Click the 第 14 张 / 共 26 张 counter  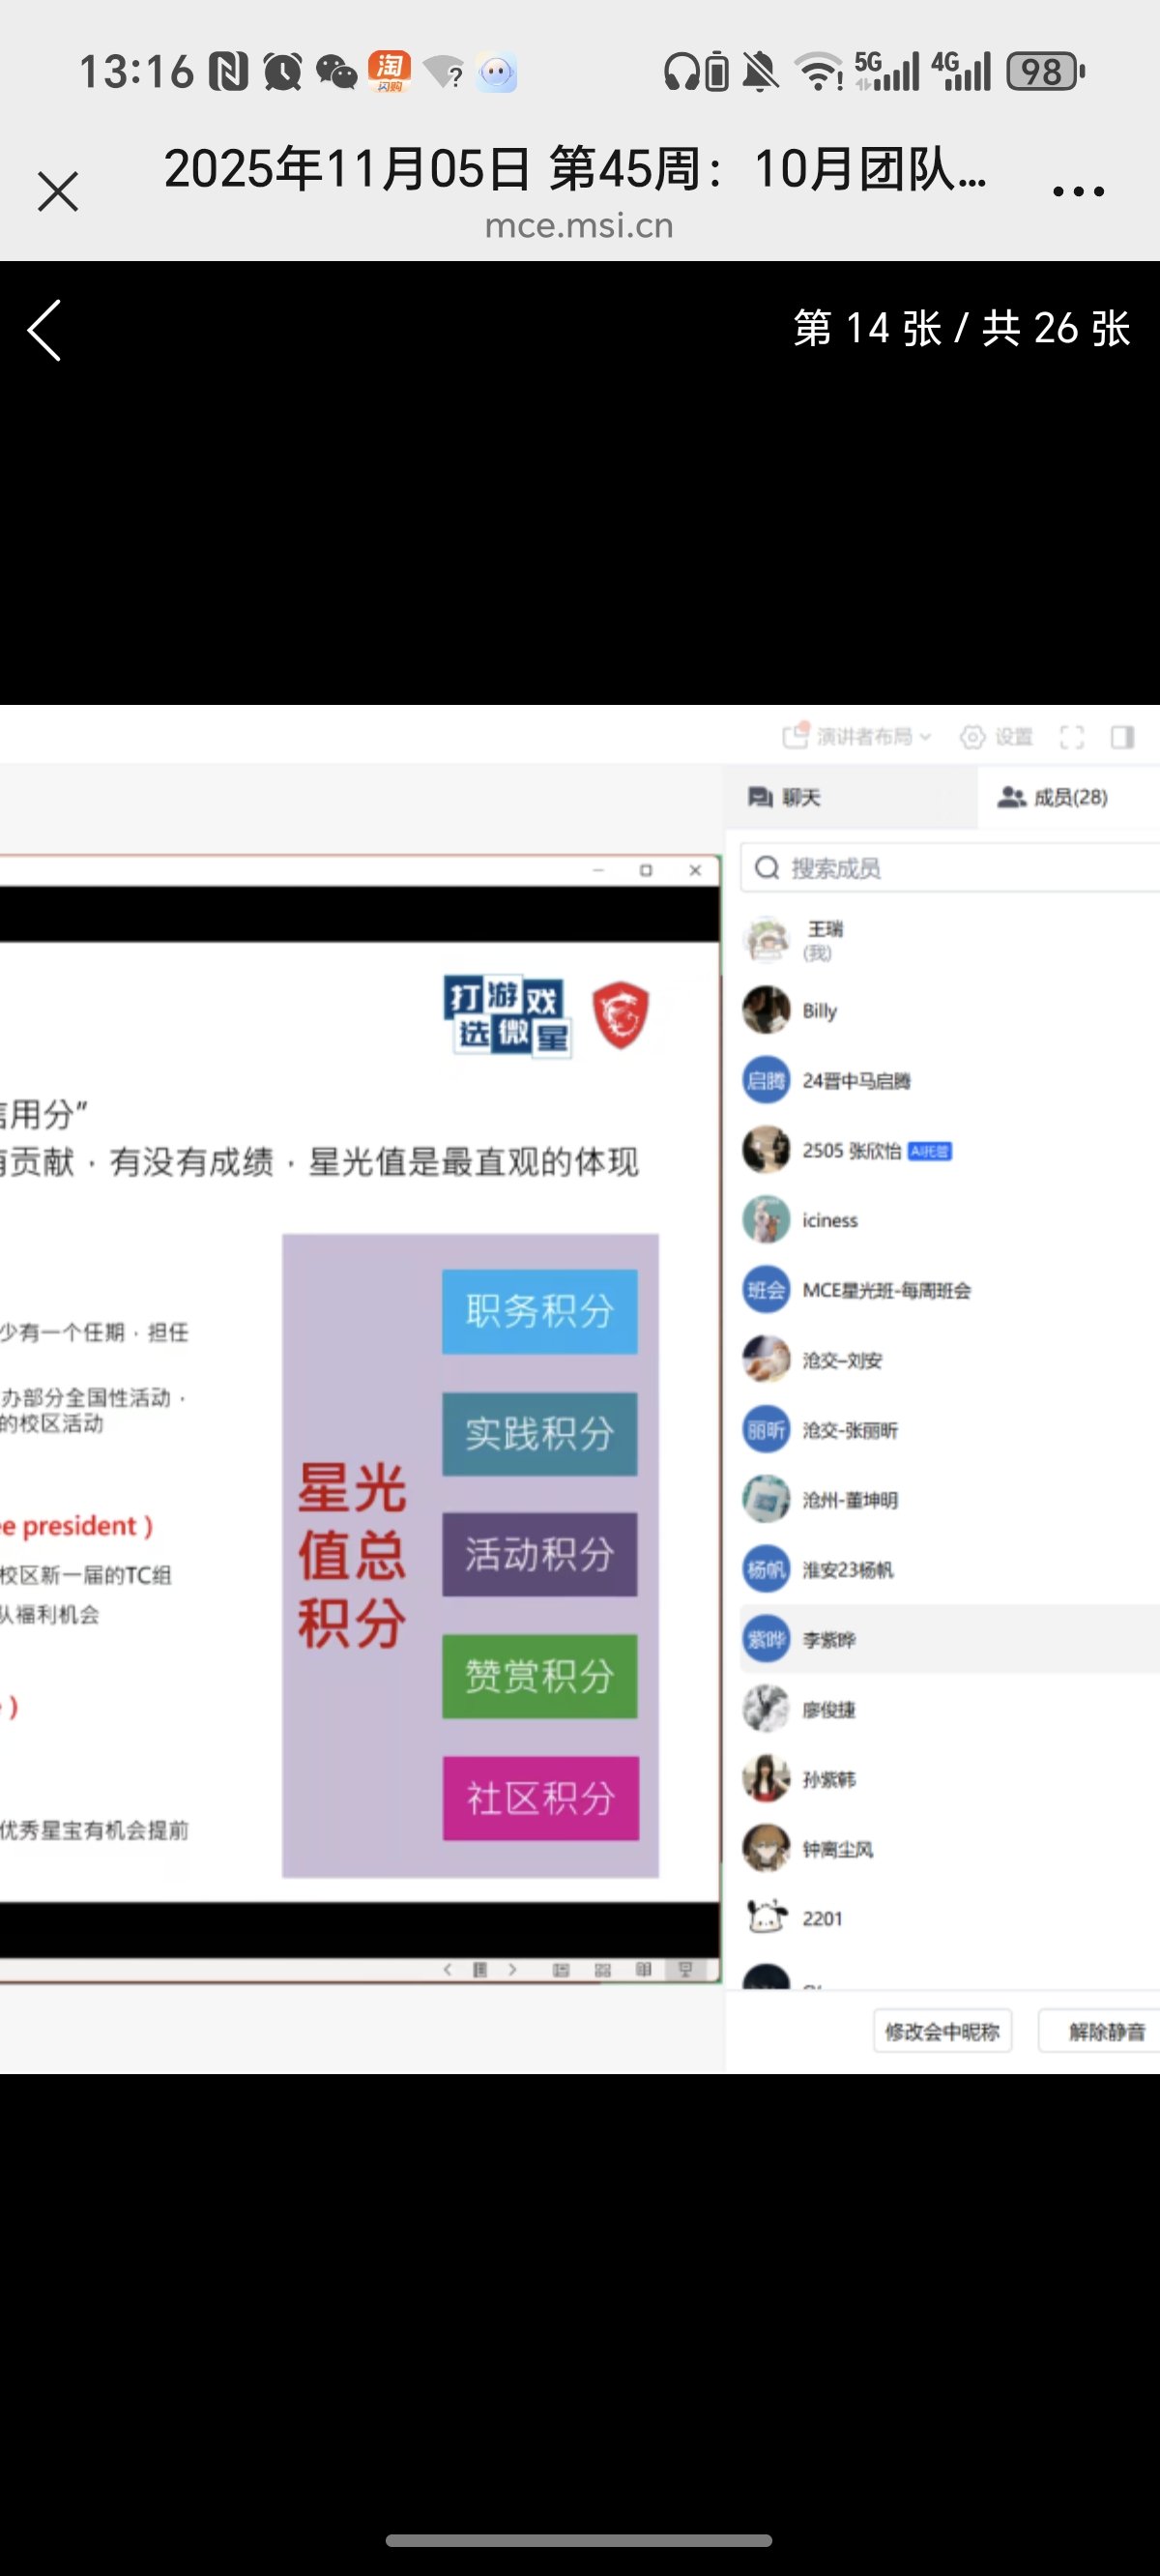tap(961, 328)
